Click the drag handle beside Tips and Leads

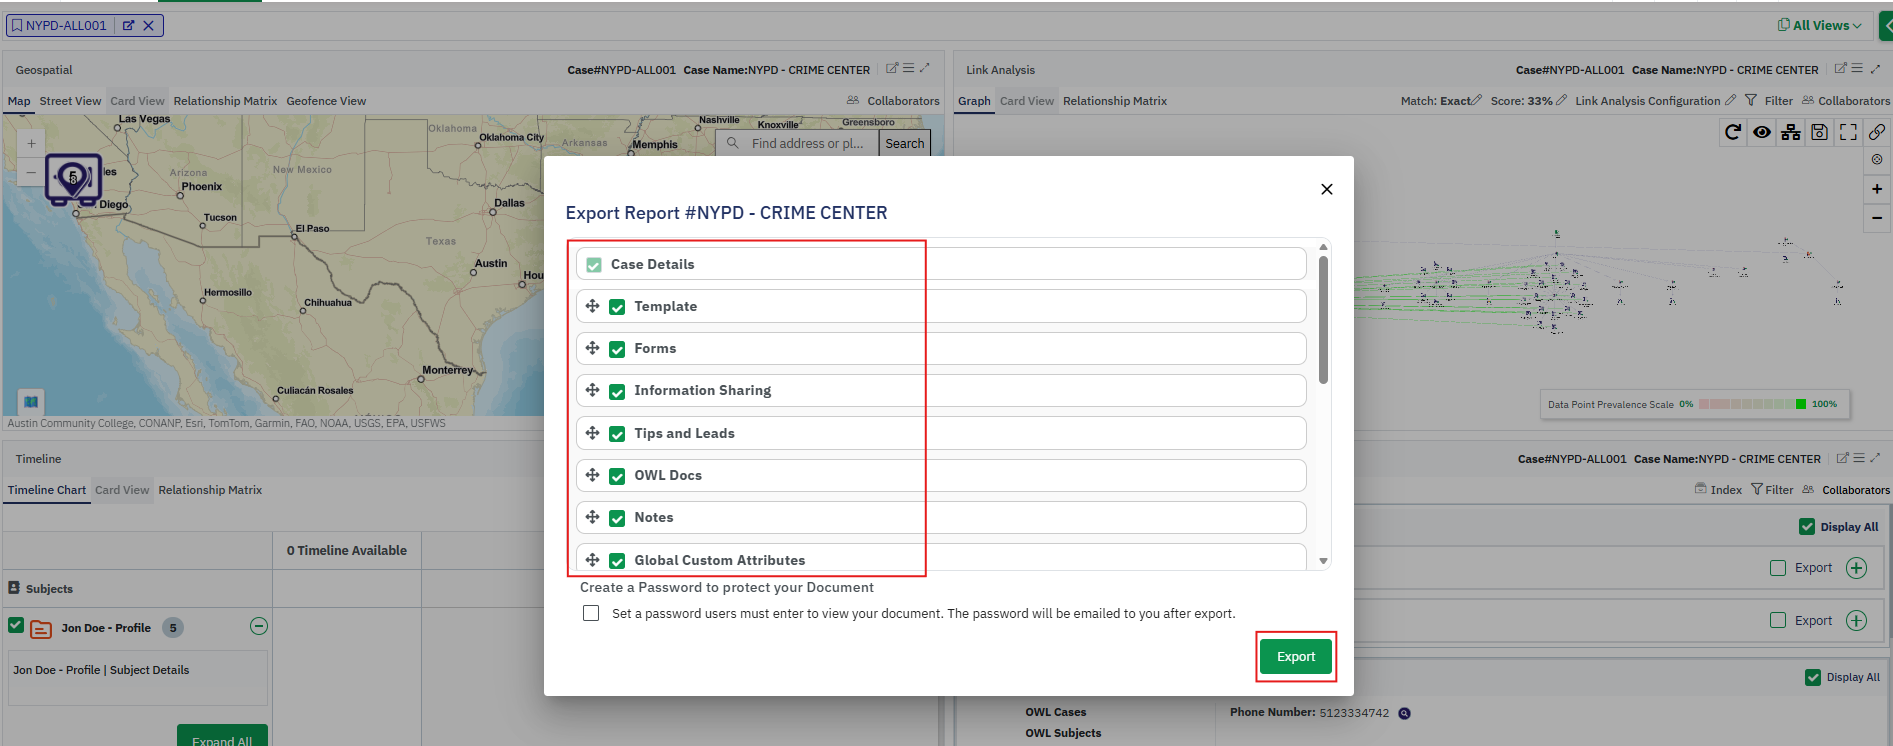(x=593, y=433)
